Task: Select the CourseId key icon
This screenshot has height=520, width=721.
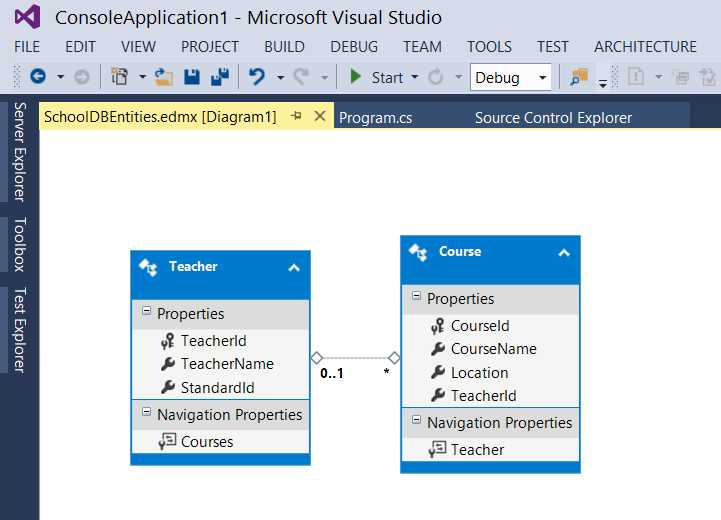Action: (438, 326)
